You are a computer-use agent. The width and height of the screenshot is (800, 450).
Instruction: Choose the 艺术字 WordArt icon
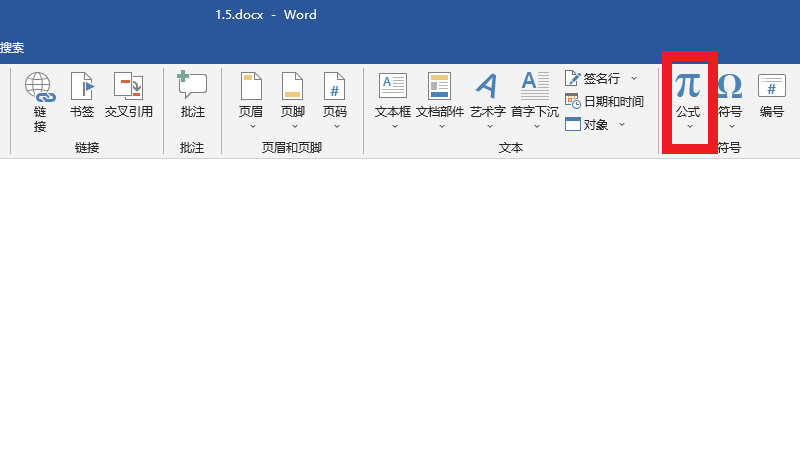point(487,87)
